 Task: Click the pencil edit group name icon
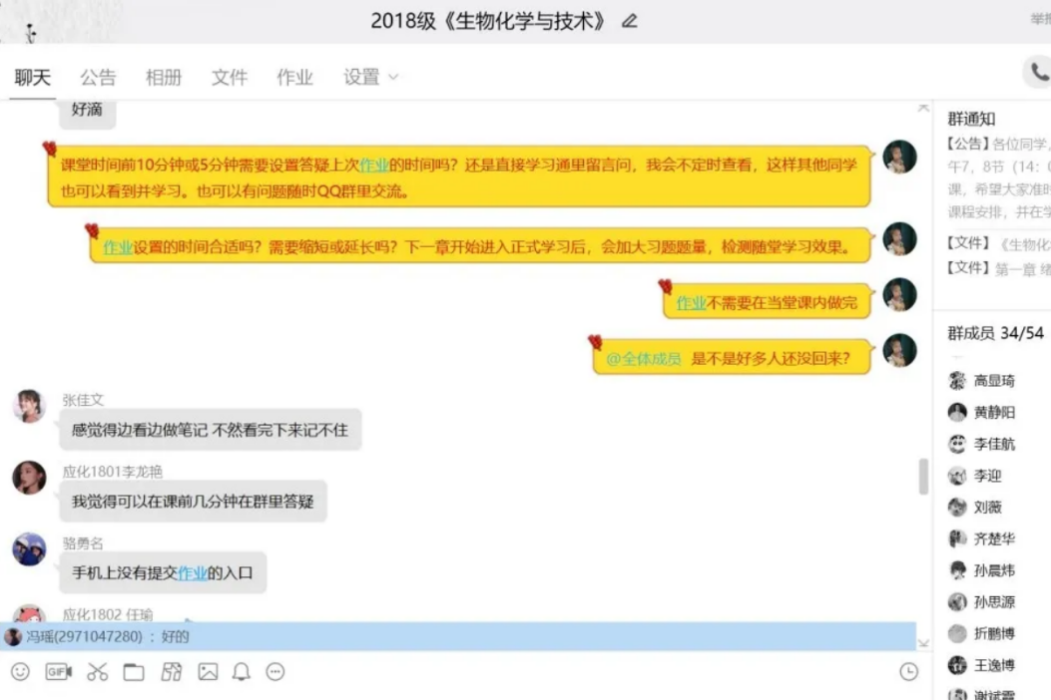coord(629,21)
